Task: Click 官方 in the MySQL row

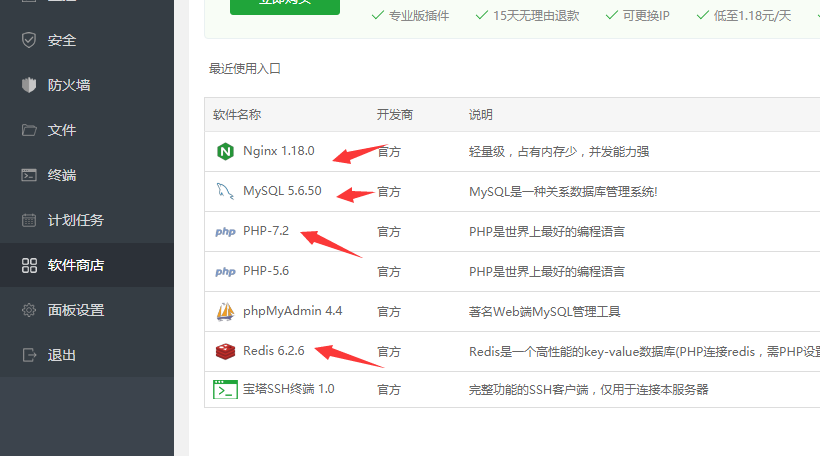Action: pos(389,192)
